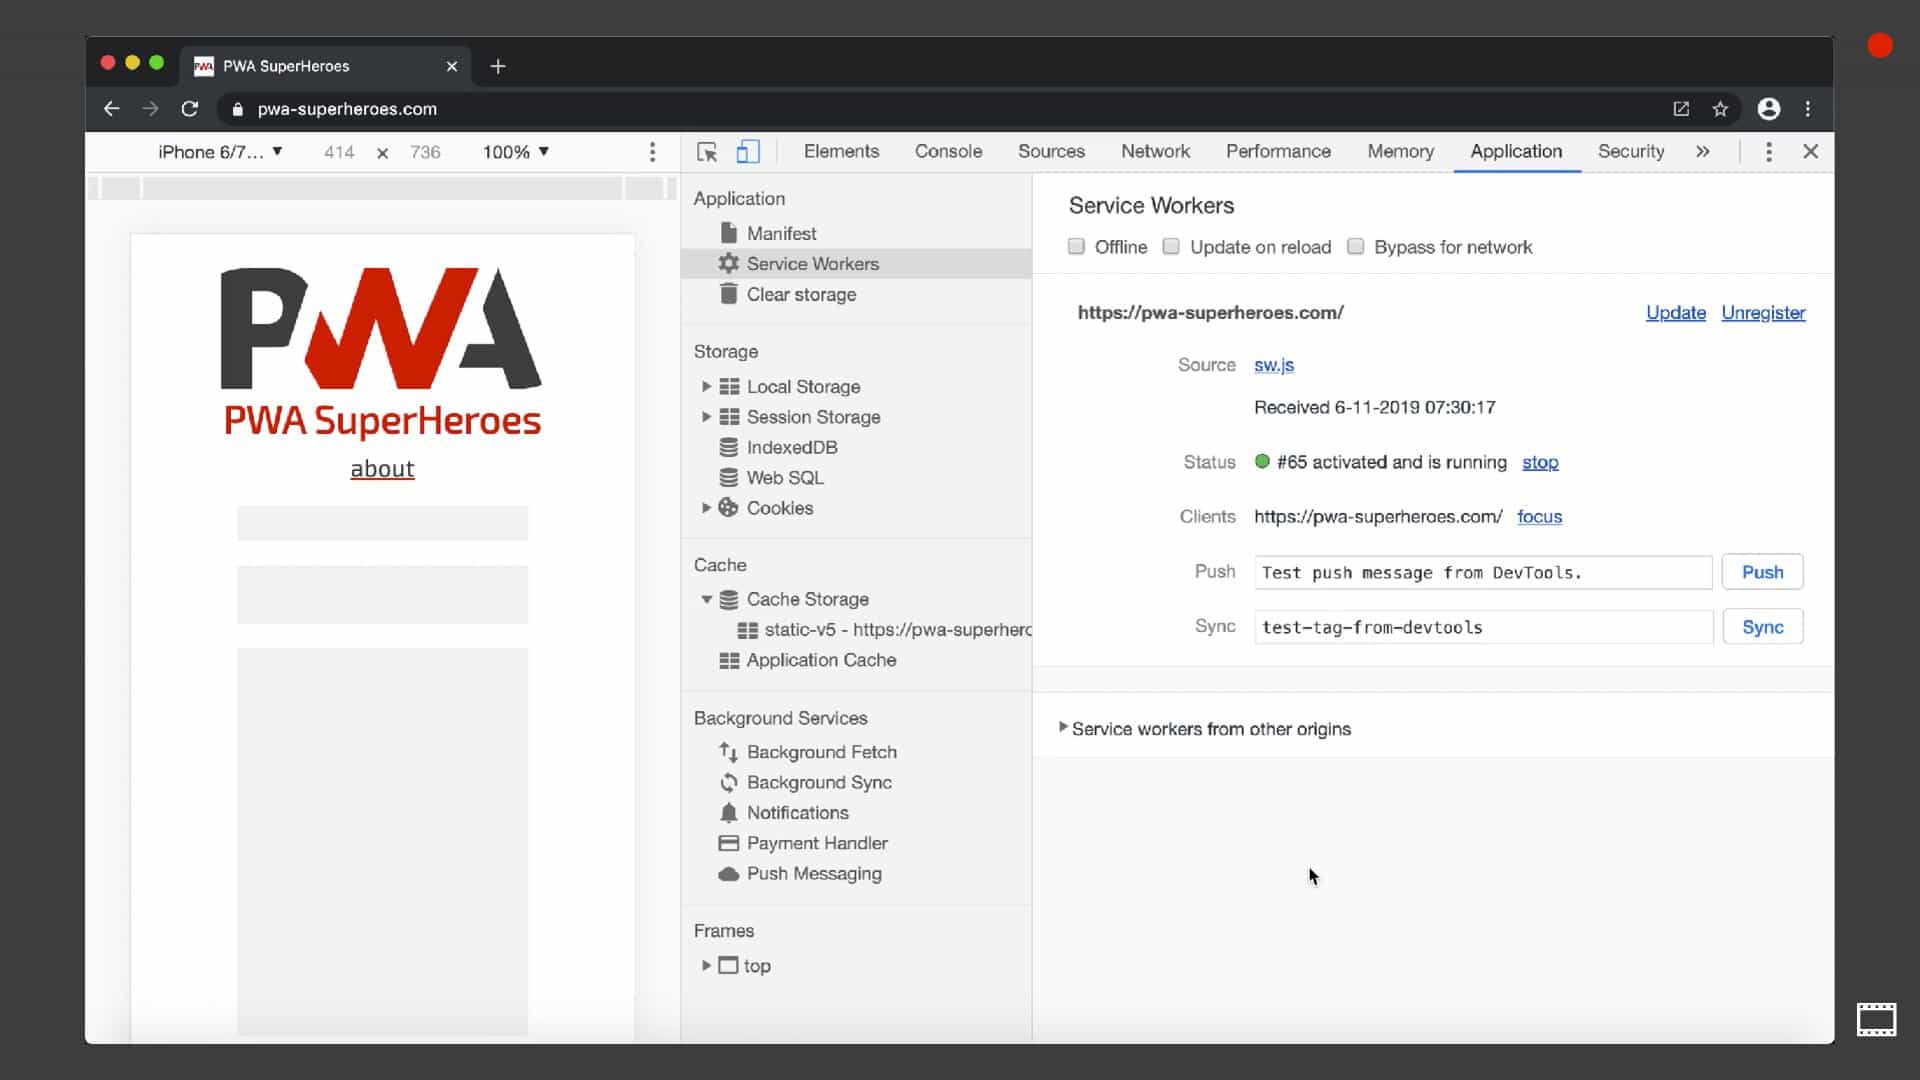Tick Bypass for network checkbox
The width and height of the screenshot is (1920, 1080).
[x=1355, y=247]
